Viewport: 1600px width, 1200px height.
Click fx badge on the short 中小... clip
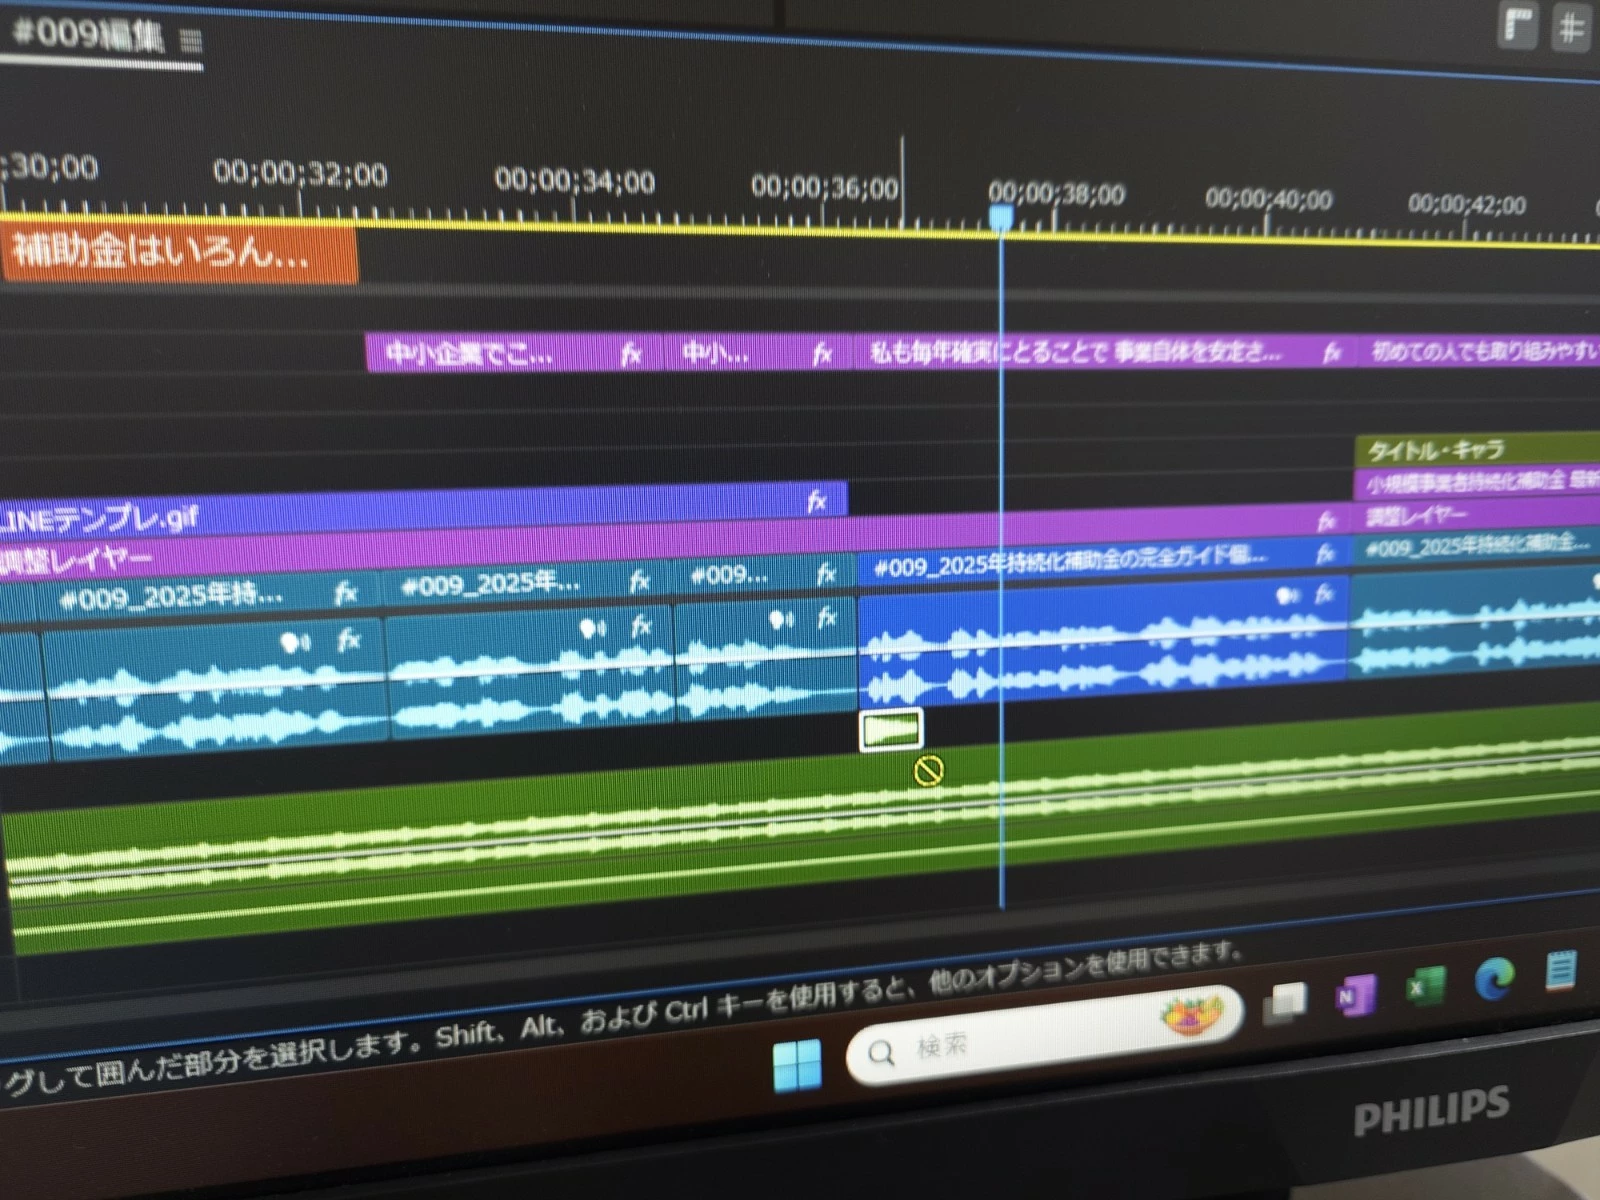[823, 353]
